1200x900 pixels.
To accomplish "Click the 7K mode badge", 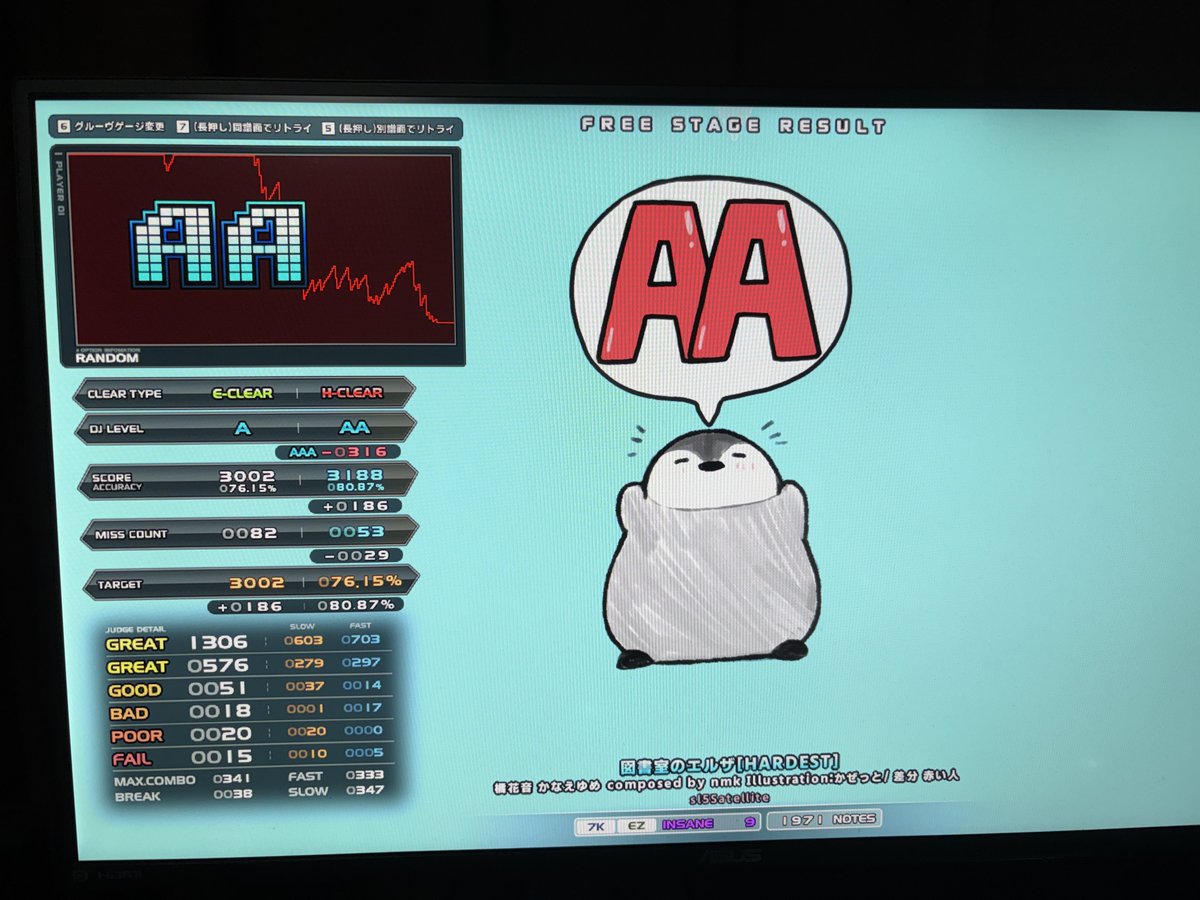I will tap(594, 825).
